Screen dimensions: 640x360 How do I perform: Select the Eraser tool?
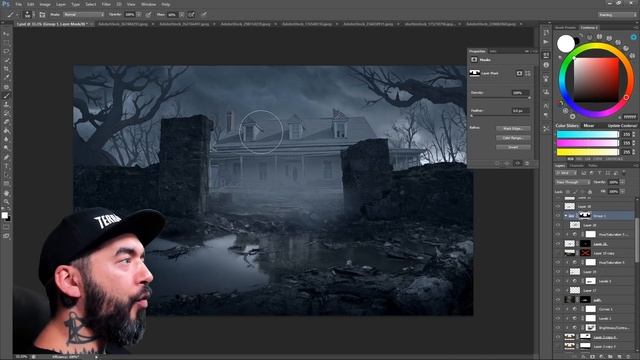point(6,122)
